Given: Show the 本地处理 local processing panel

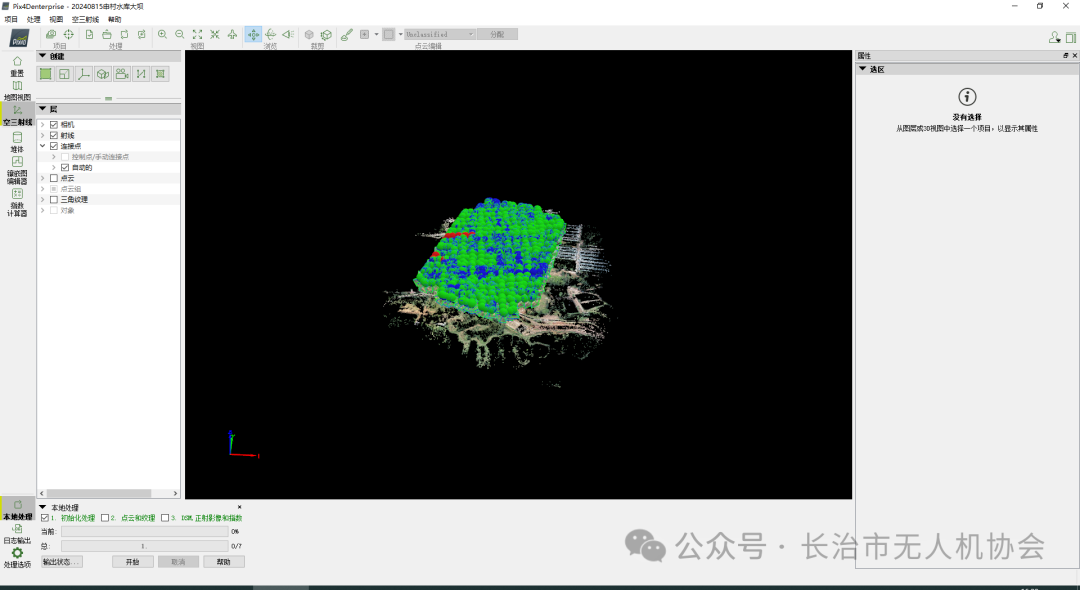Looking at the screenshot, I should [x=17, y=509].
